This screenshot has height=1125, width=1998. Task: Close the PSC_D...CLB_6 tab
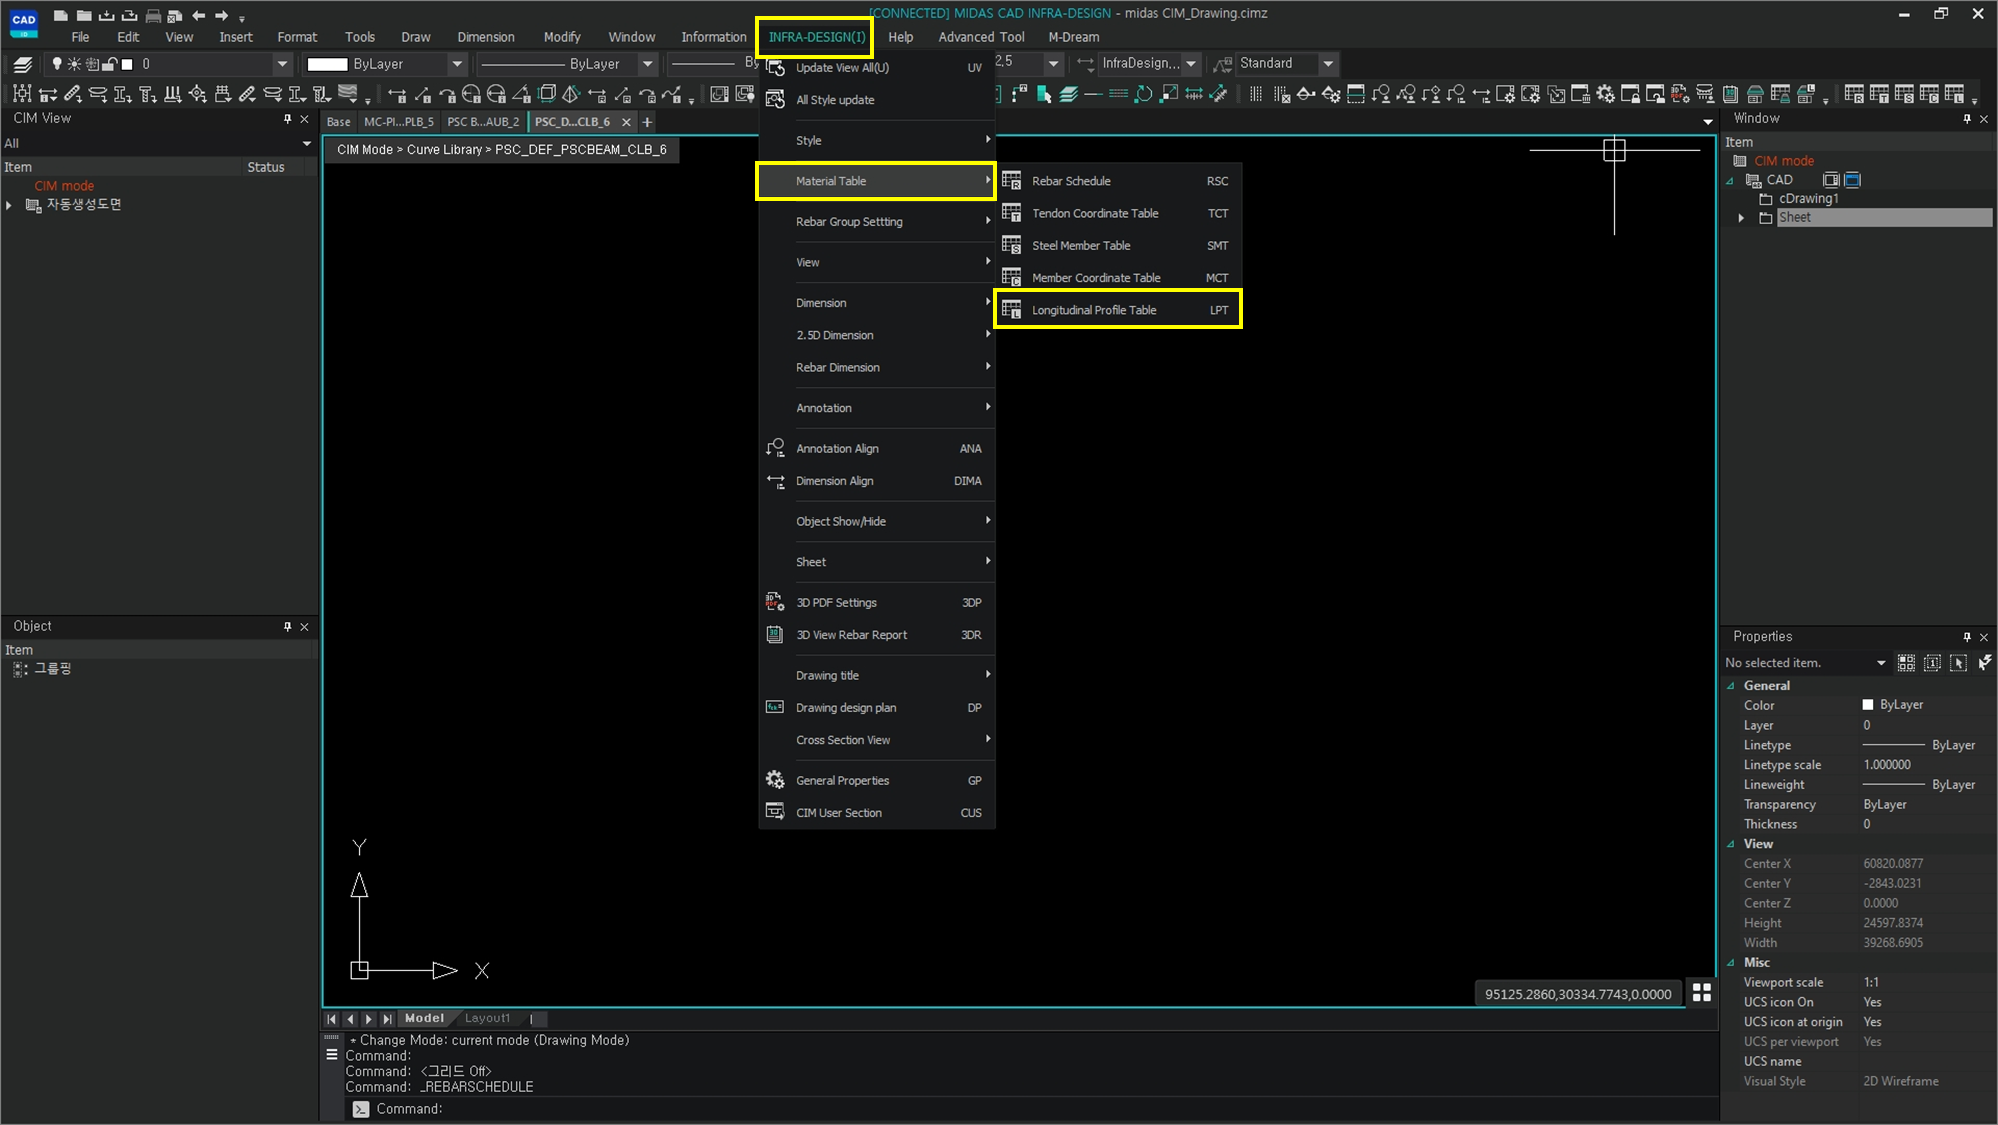tap(626, 122)
